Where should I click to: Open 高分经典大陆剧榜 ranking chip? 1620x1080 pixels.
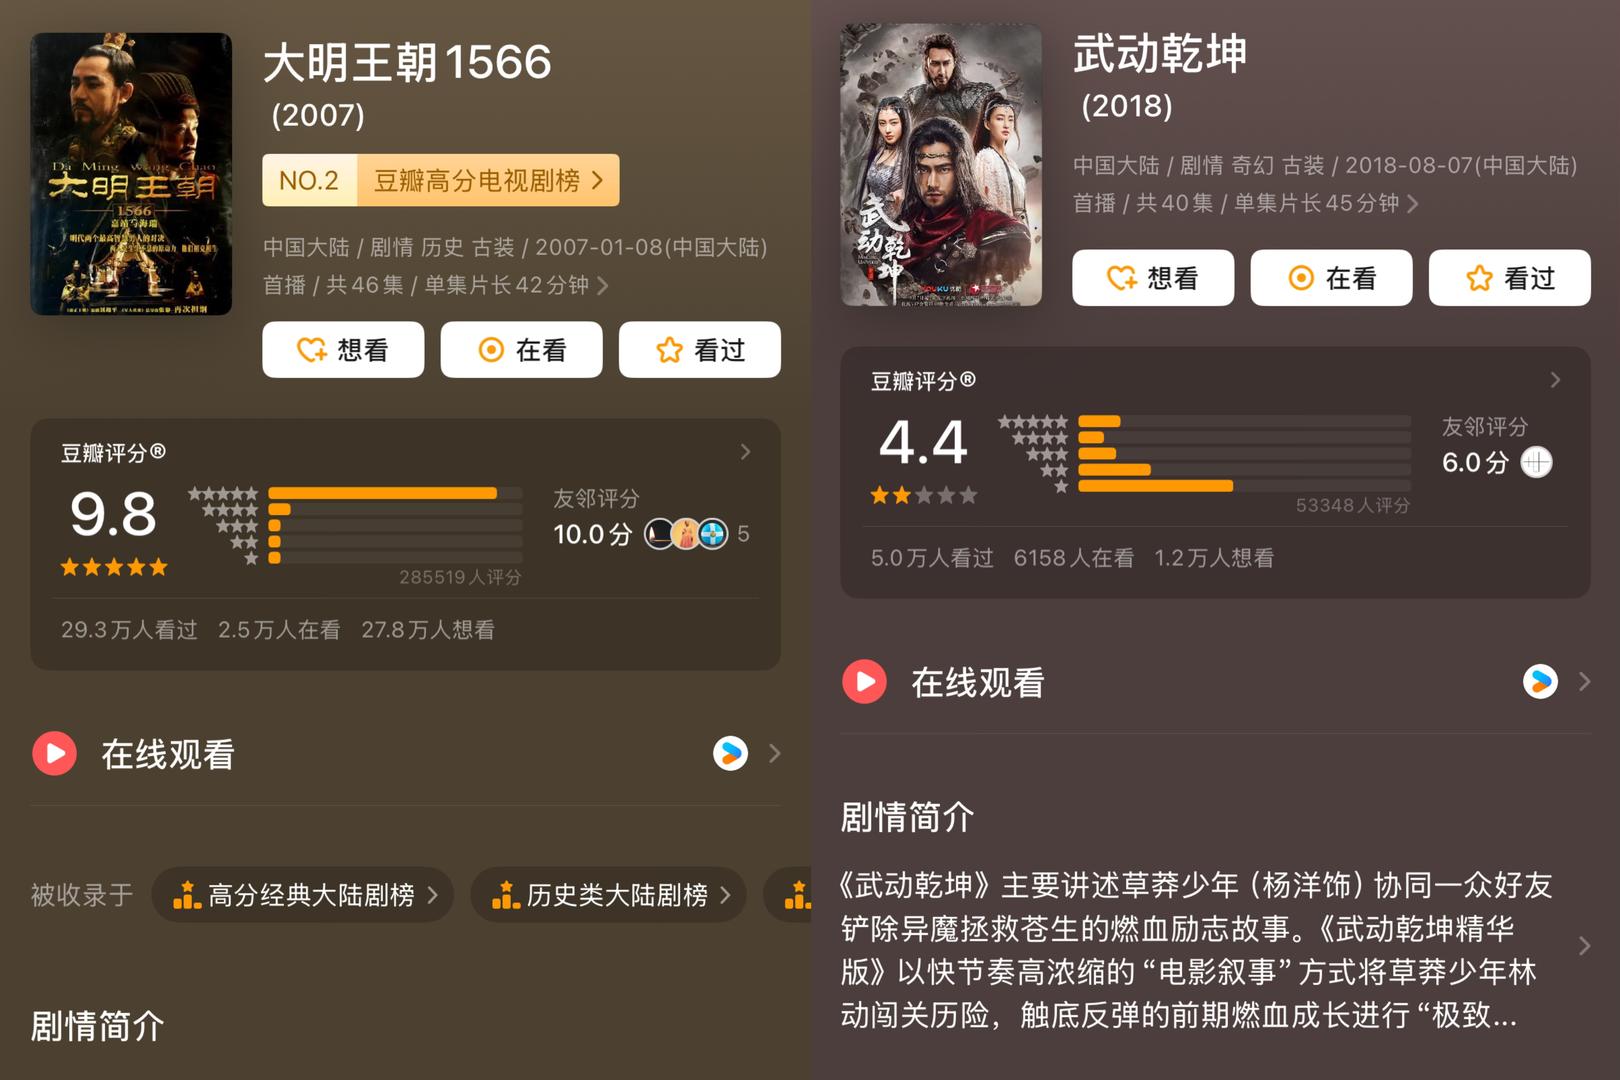[x=302, y=895]
